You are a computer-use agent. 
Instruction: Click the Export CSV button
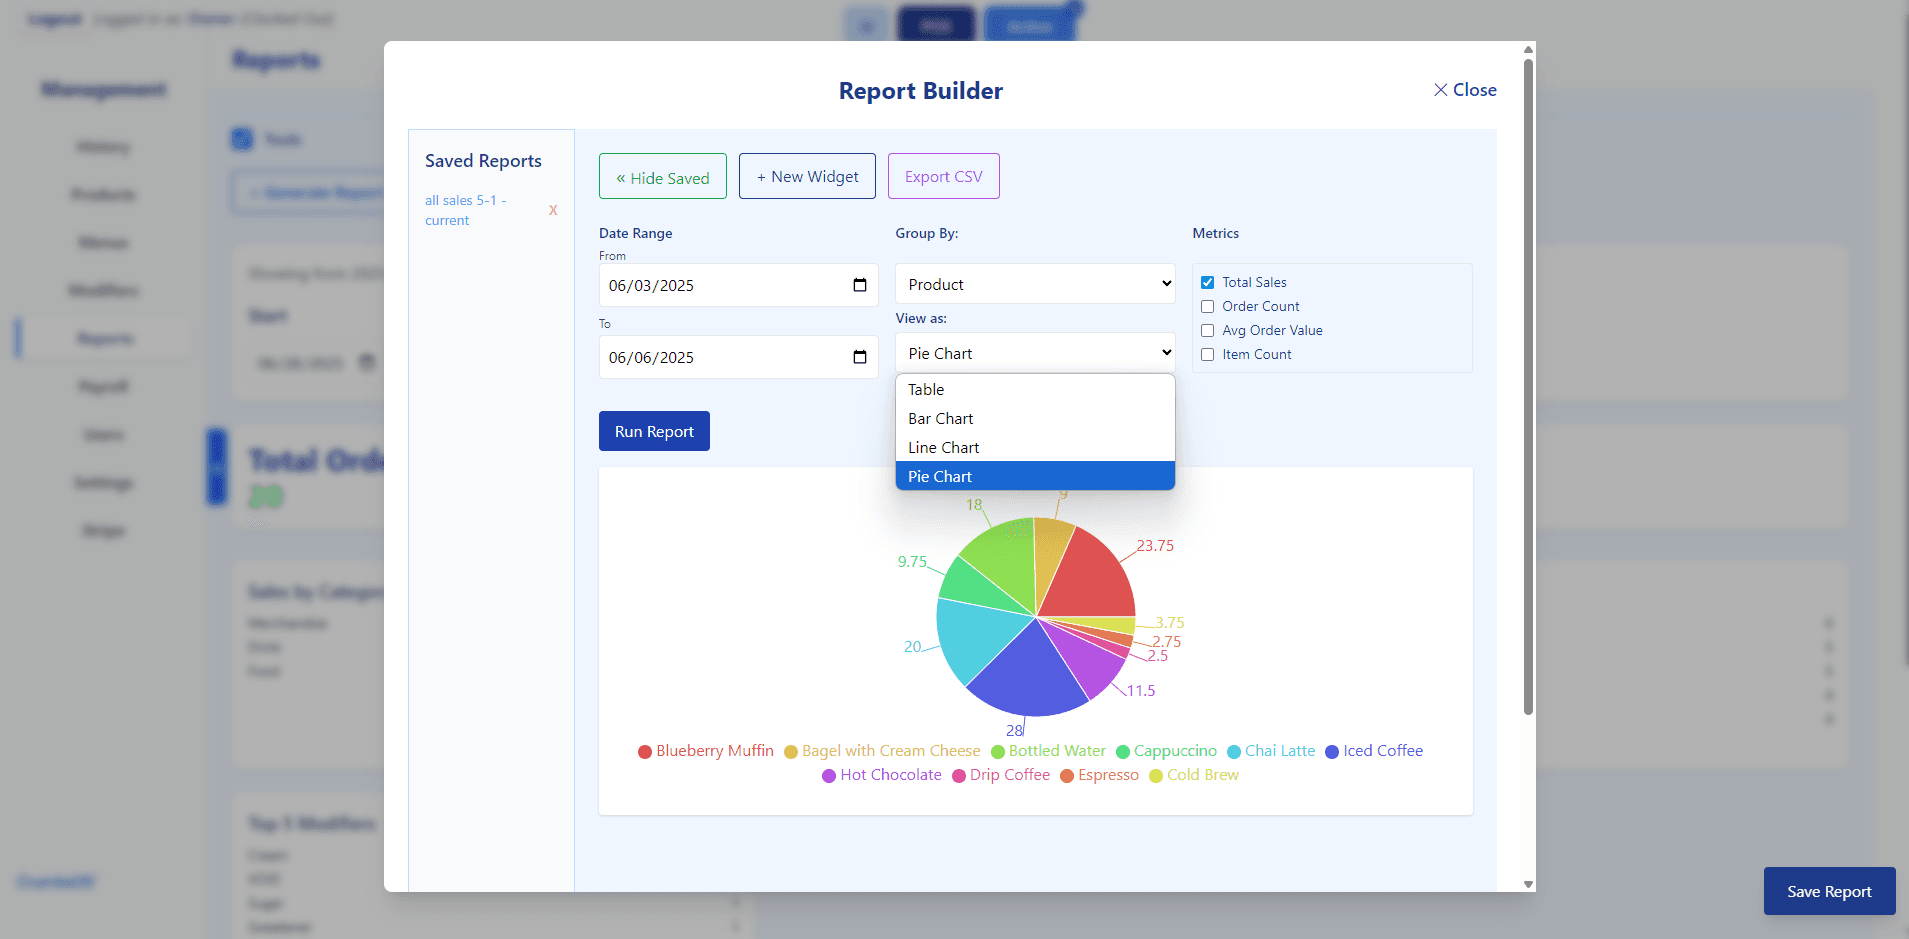[943, 177]
